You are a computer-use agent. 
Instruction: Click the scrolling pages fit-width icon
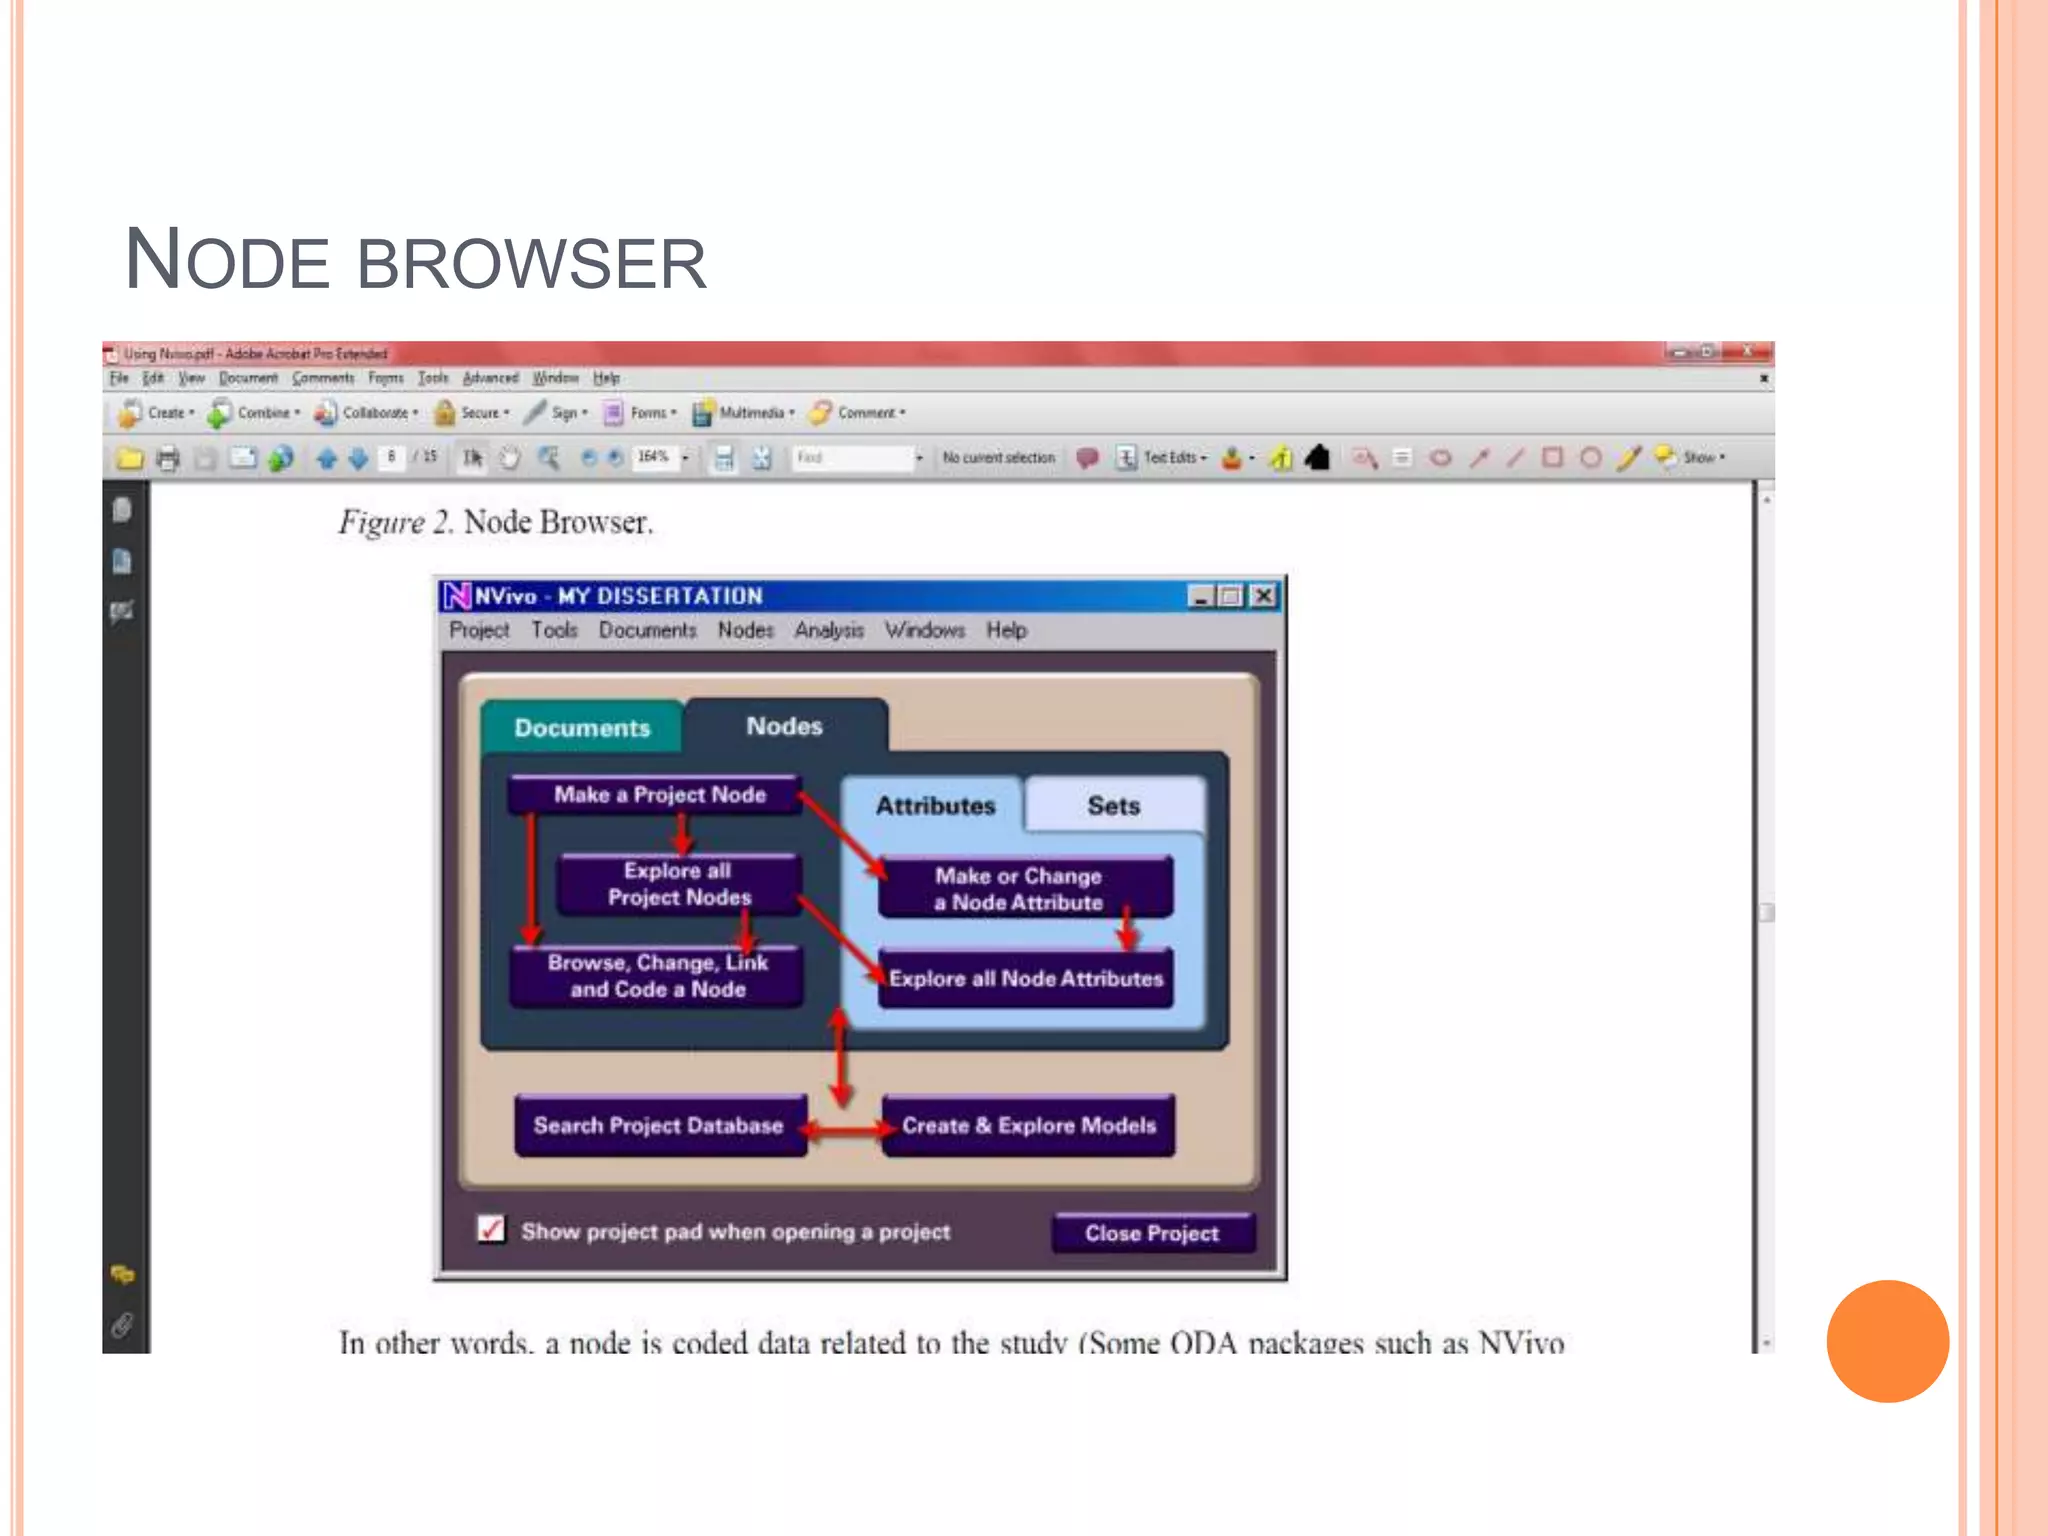click(x=724, y=458)
